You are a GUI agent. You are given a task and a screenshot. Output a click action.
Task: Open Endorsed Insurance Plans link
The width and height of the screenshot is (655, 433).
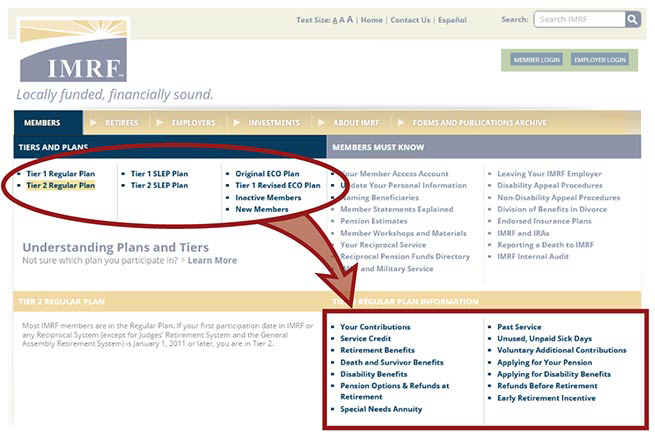click(x=544, y=221)
